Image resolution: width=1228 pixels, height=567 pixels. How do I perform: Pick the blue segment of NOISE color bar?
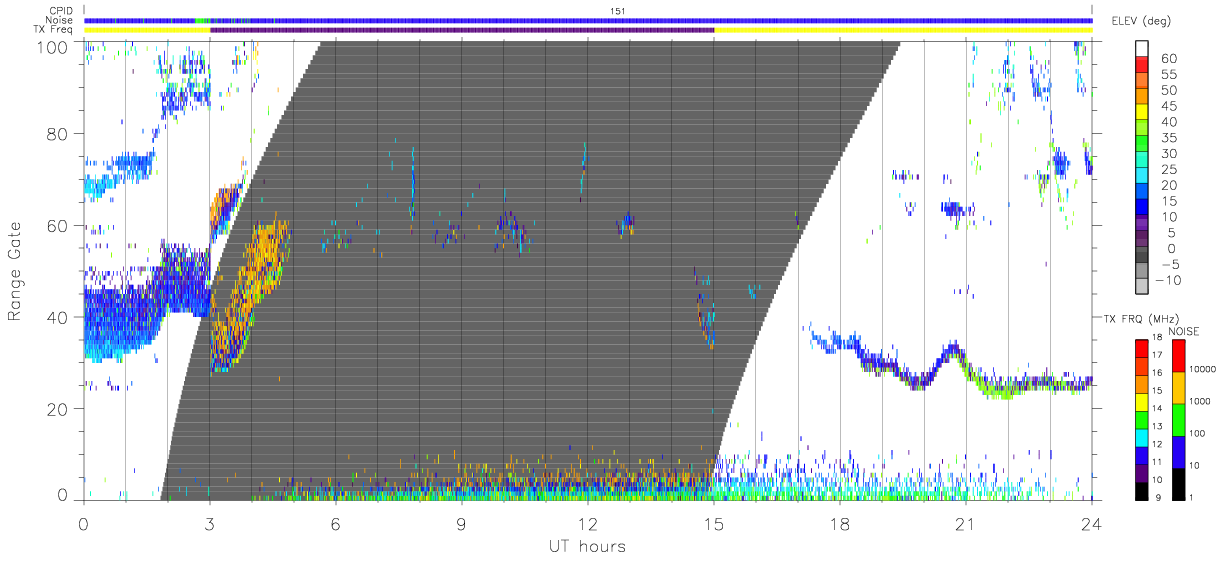click(1178, 451)
